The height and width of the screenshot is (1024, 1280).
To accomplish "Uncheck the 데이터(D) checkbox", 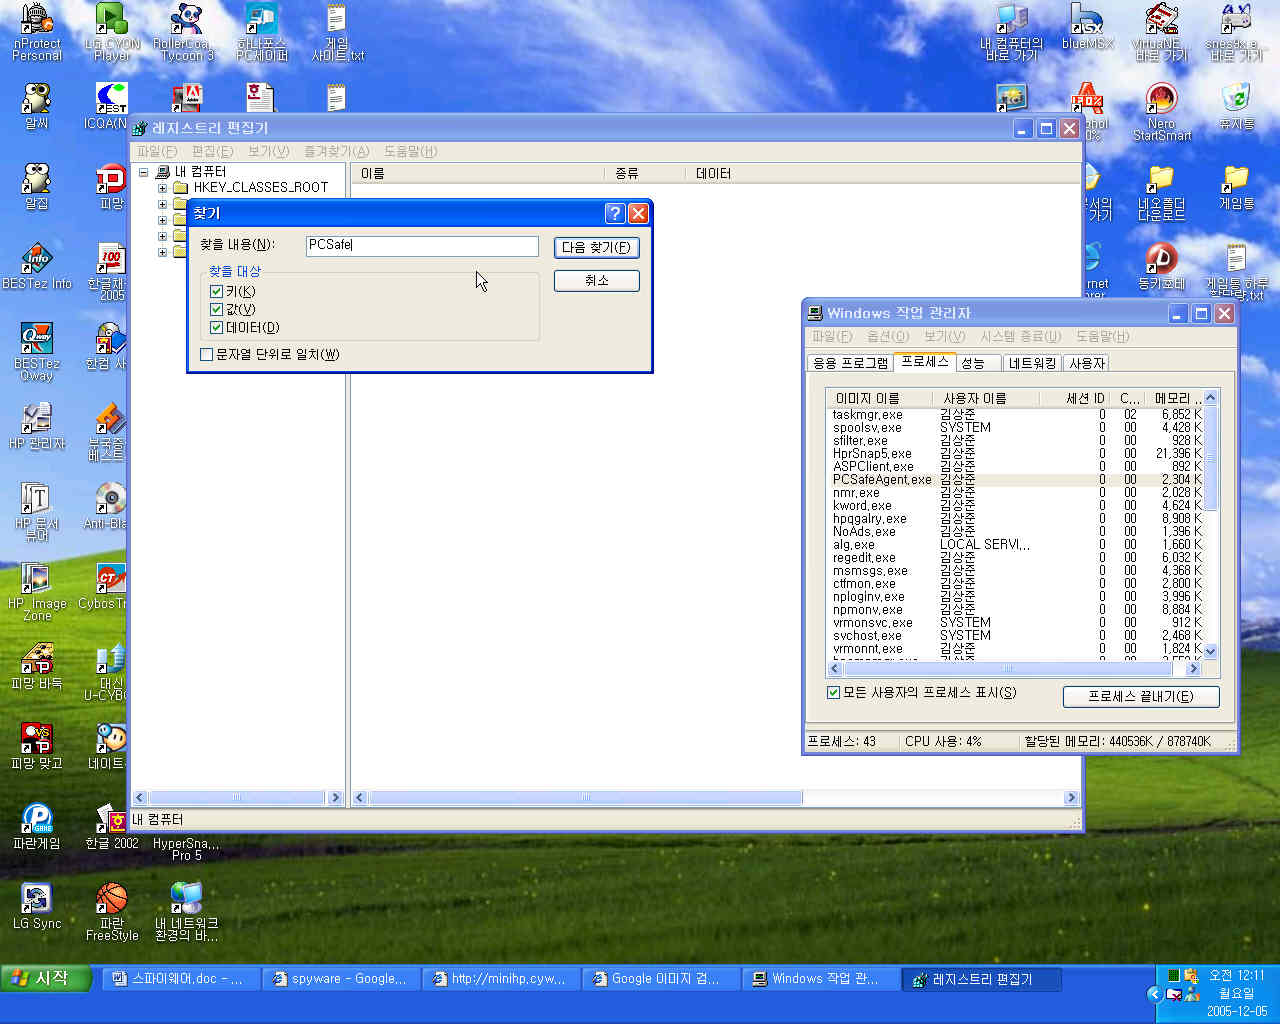I will (x=216, y=328).
